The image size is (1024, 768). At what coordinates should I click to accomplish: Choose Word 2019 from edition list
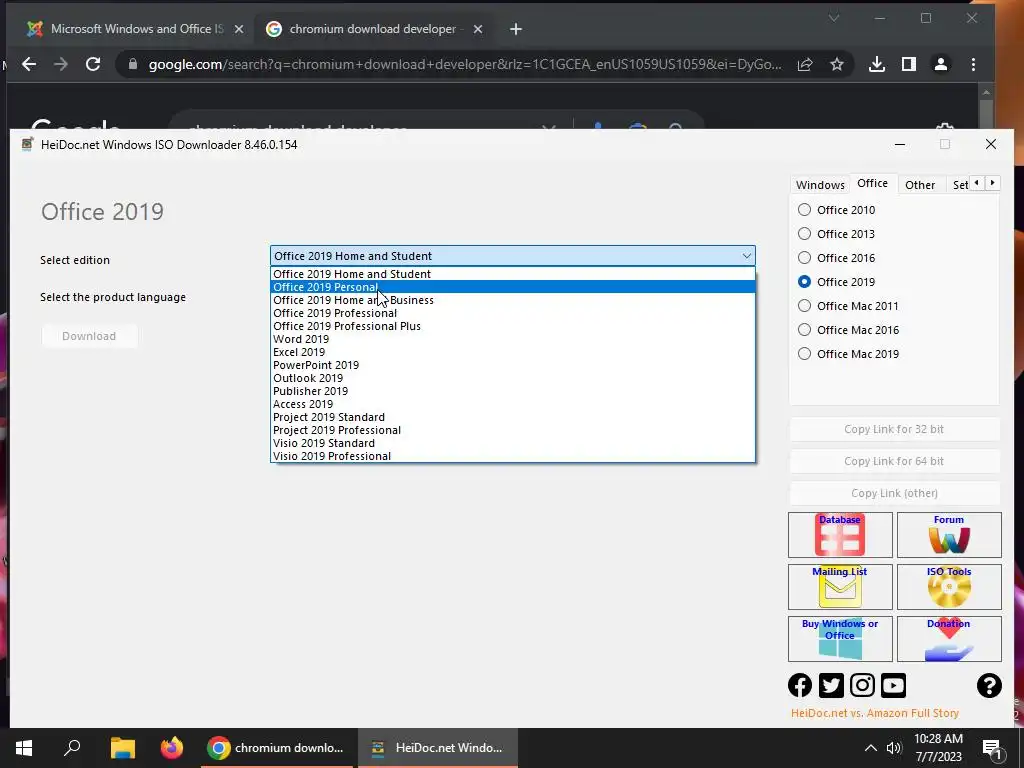[513, 339]
